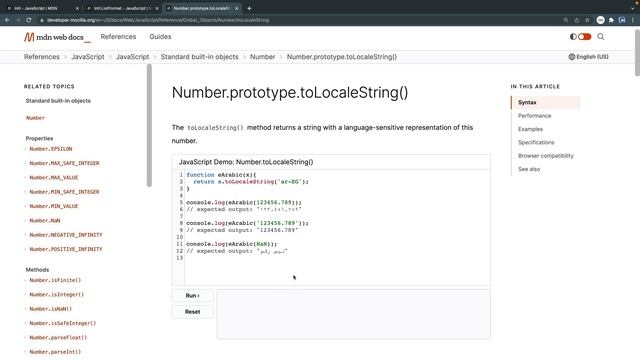Open Standard built-in objects in sidebar
Image resolution: width=640 pixels, height=360 pixels.
point(58,101)
